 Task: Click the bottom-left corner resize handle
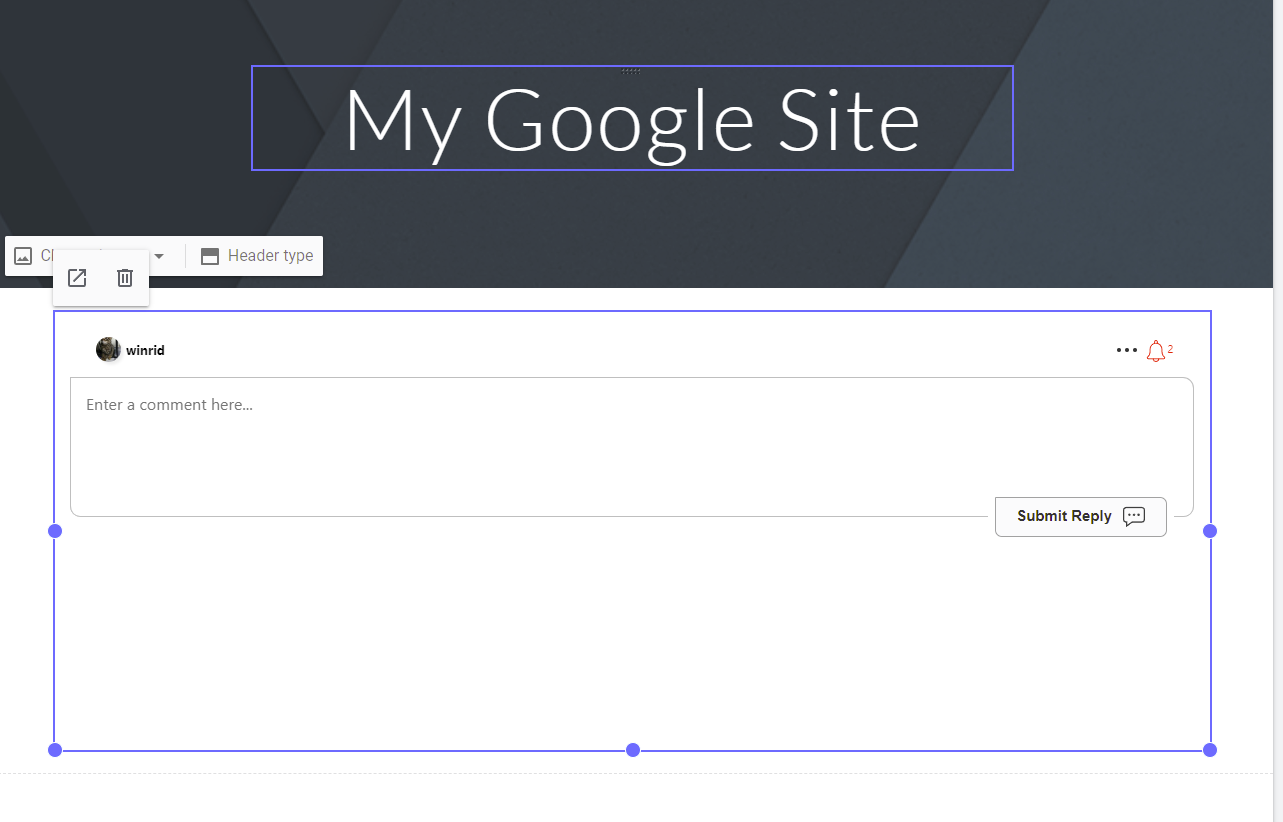tap(55, 750)
